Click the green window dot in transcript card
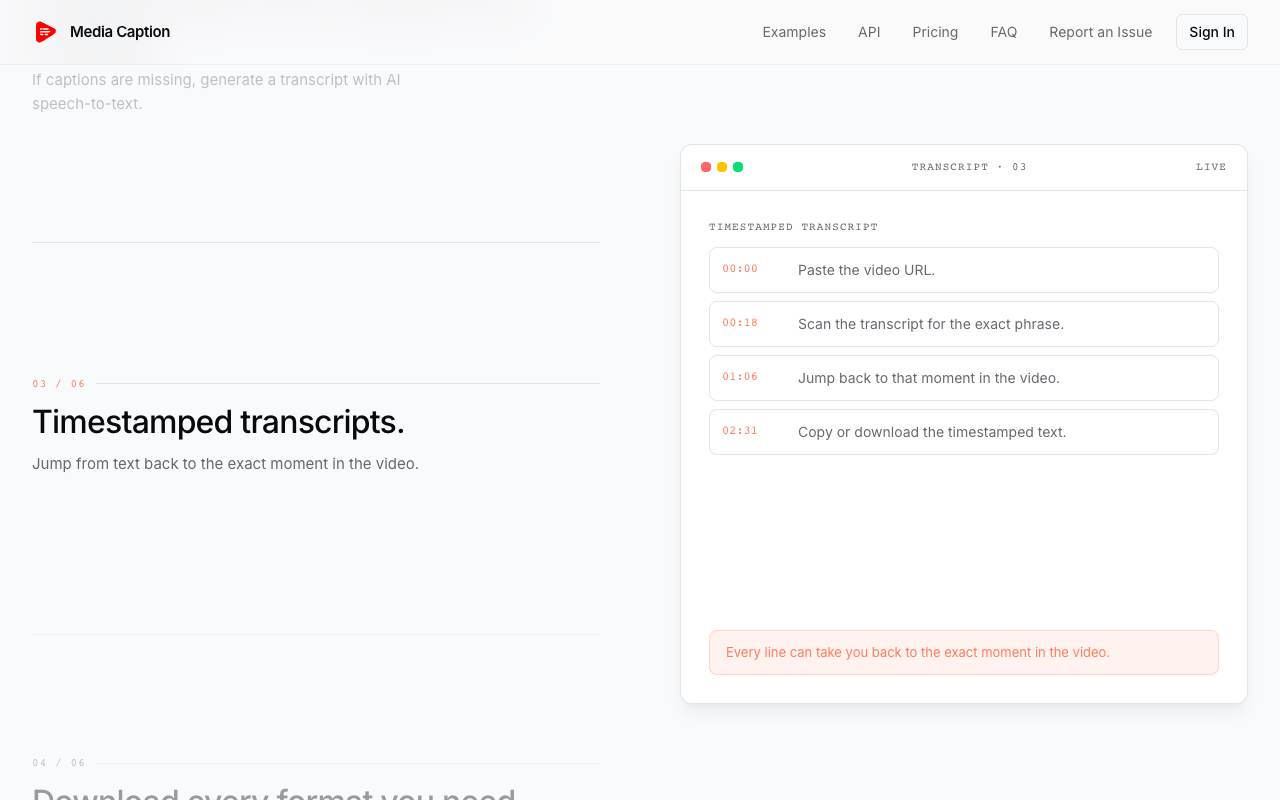This screenshot has height=800, width=1280. [738, 167]
